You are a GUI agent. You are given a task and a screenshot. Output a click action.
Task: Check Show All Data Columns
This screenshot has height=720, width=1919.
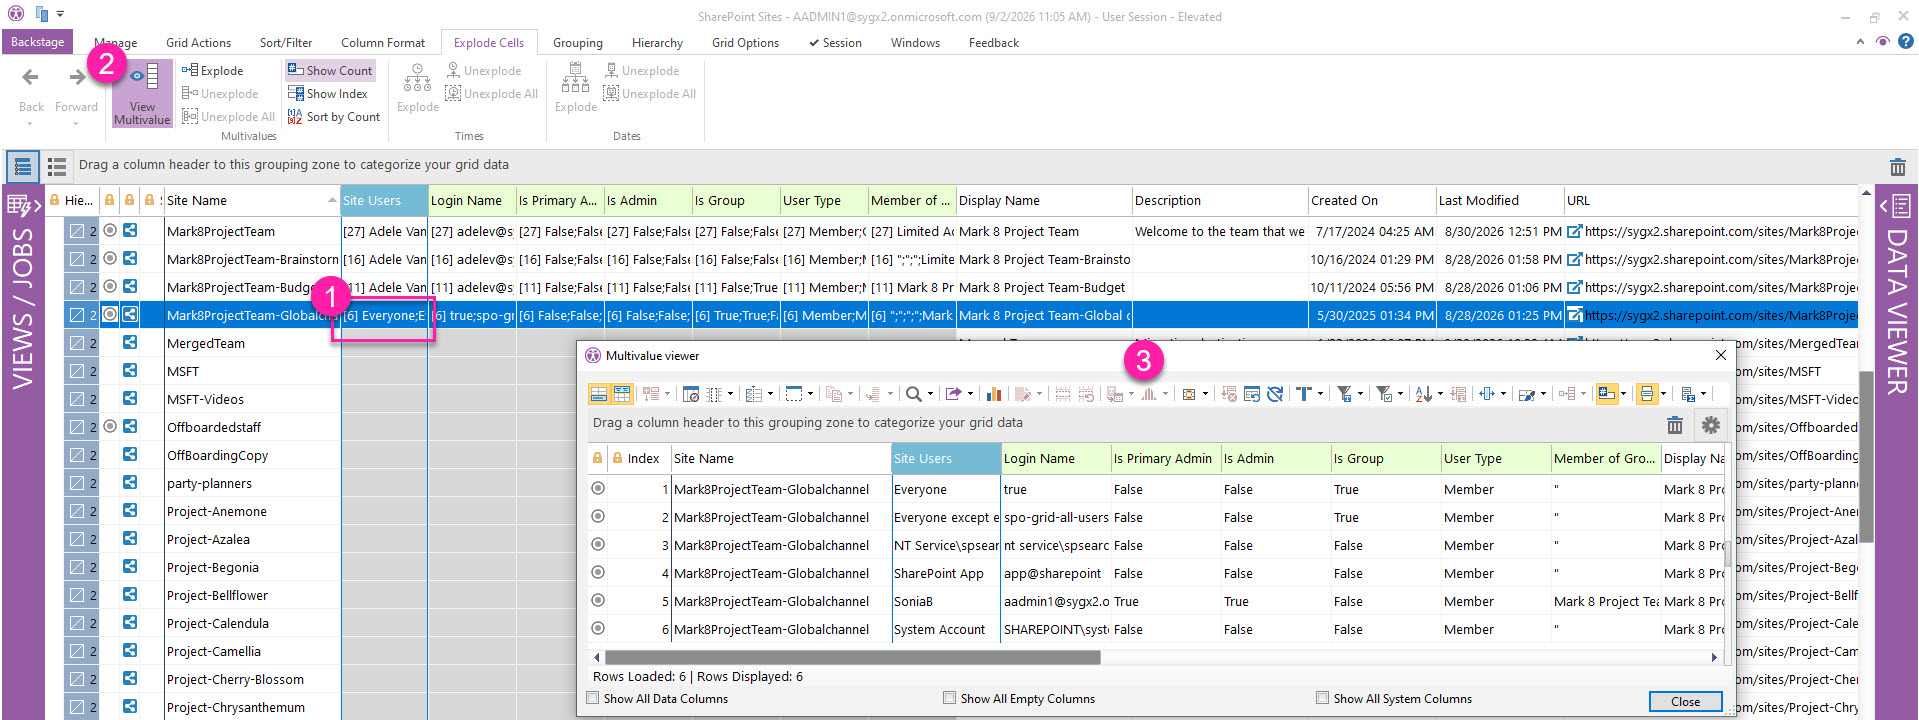click(593, 698)
